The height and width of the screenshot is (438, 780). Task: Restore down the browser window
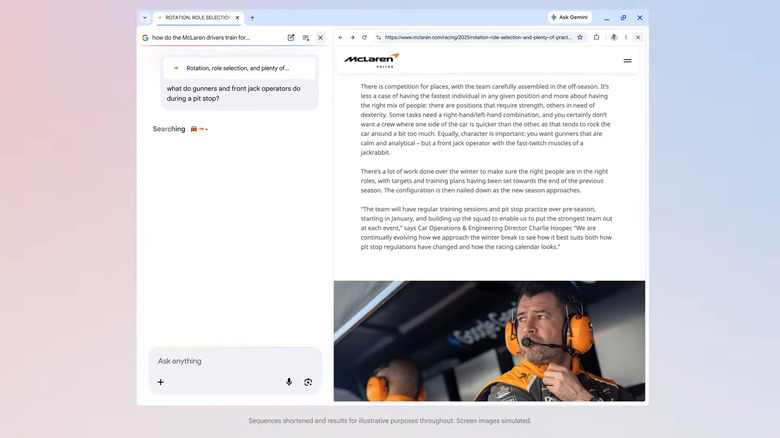pyautogui.click(x=623, y=17)
